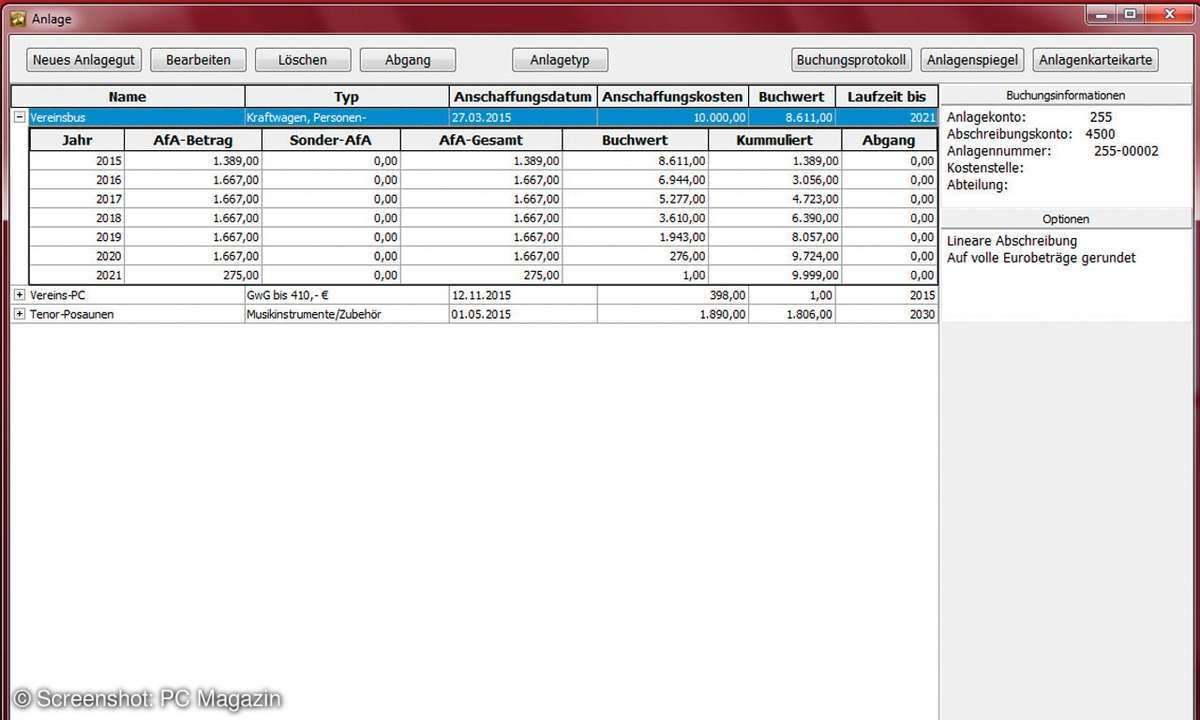Select the year 2021 depreciation row
Screen dimensions: 1200x720
(483, 275)
